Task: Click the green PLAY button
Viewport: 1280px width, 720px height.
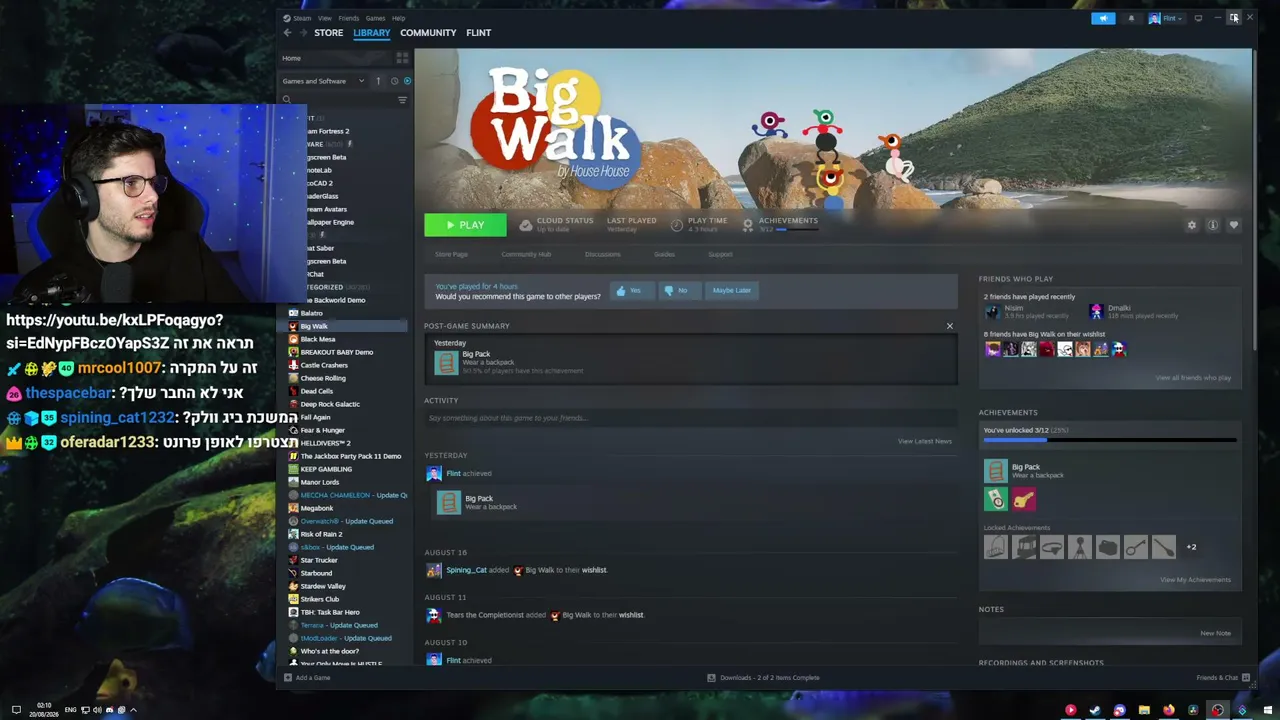Action: click(x=465, y=225)
